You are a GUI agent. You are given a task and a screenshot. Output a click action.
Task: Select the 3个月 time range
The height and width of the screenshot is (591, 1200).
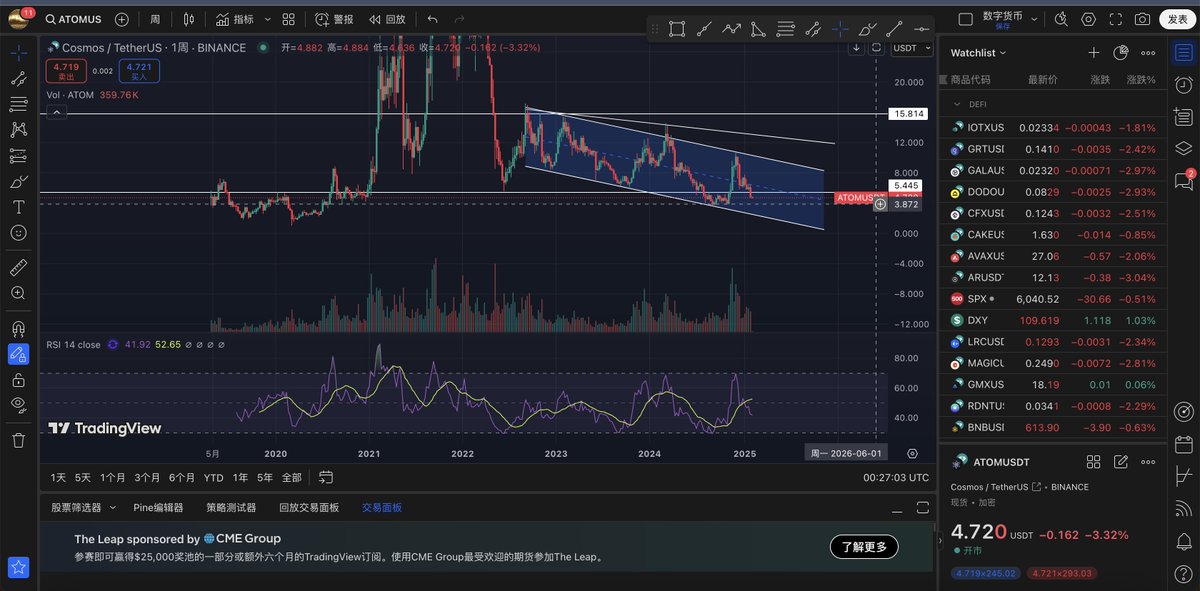click(x=147, y=478)
